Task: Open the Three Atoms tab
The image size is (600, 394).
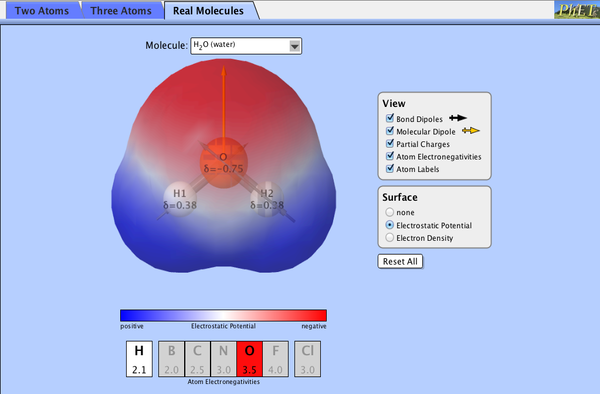Action: click(121, 11)
